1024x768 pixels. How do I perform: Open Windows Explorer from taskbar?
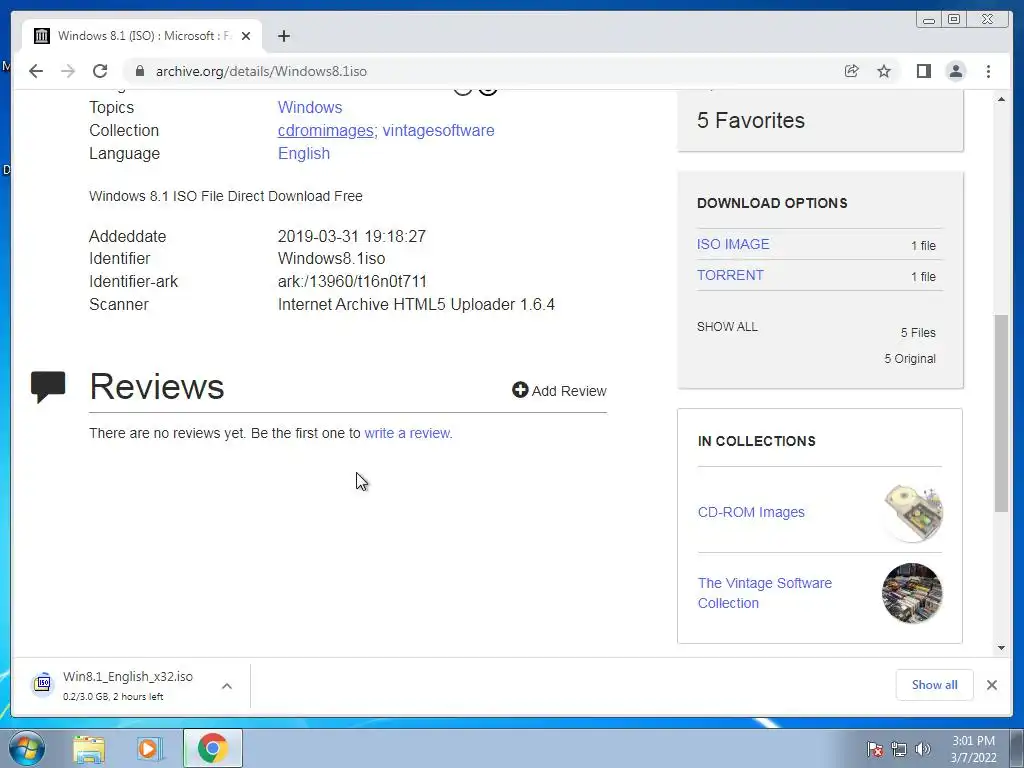[89, 748]
